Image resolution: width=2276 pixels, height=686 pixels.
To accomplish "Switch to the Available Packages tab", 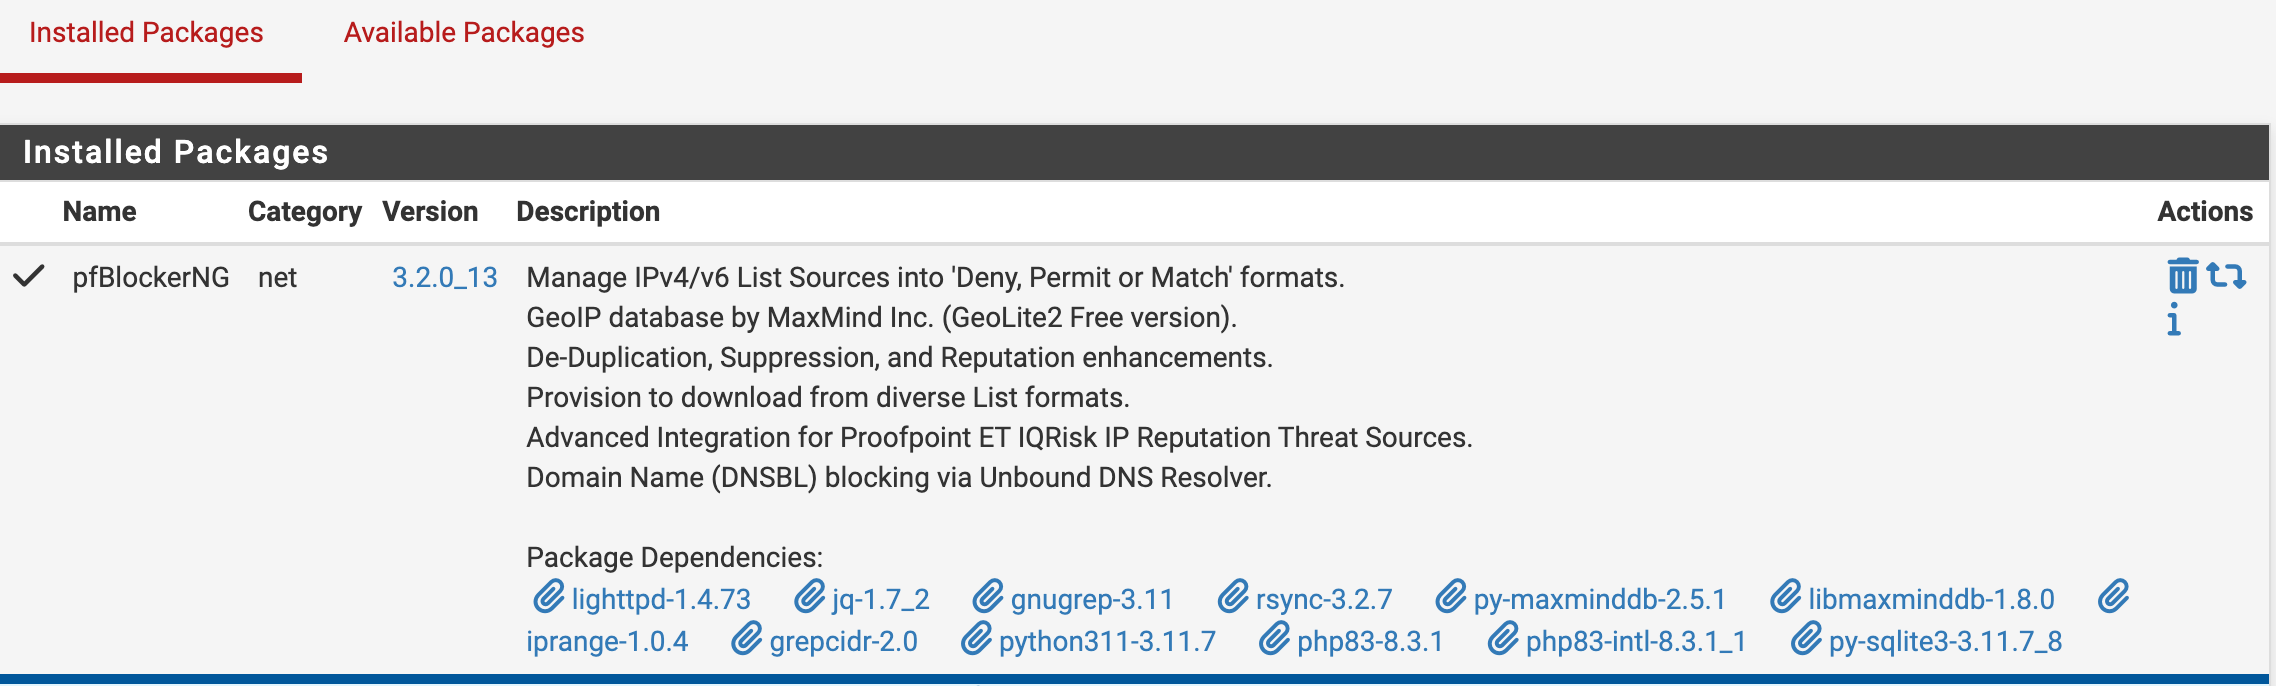I will pyautogui.click(x=464, y=33).
